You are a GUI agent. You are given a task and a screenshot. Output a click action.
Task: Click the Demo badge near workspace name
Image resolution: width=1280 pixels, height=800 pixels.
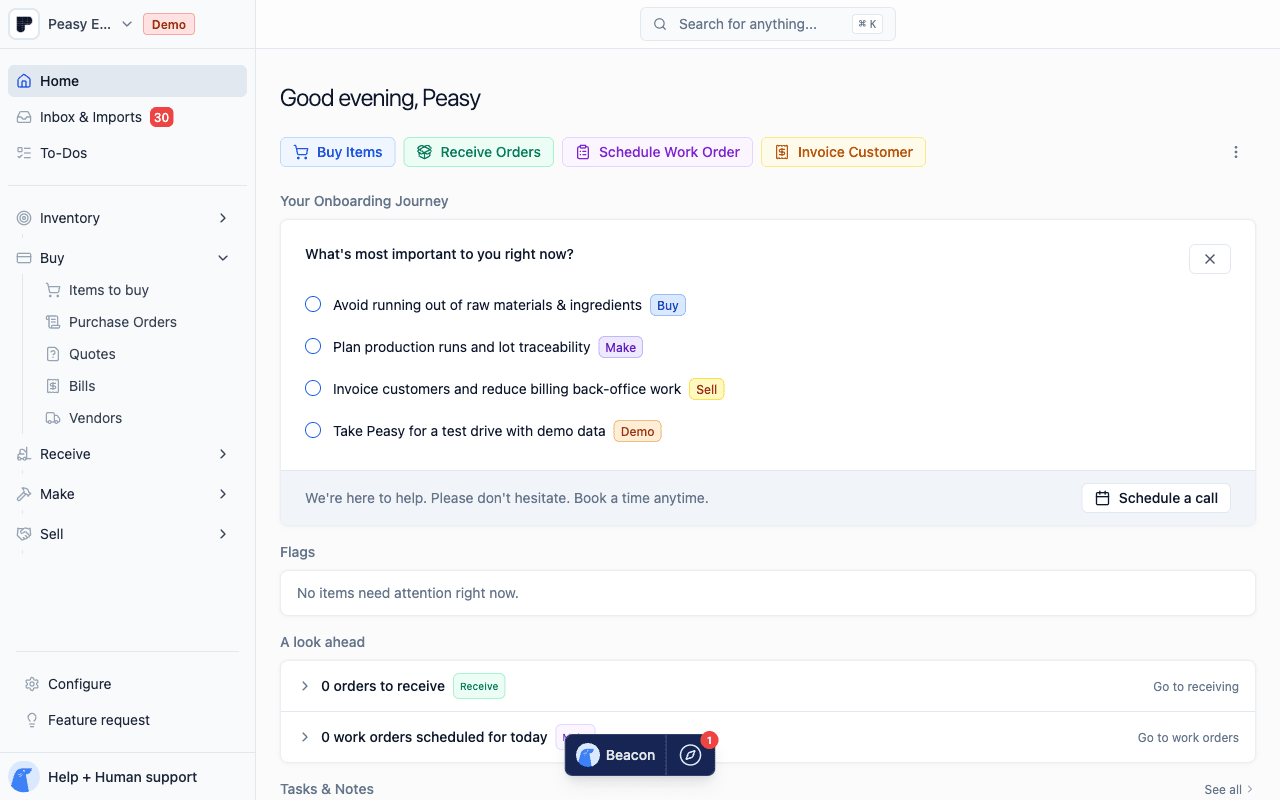[x=169, y=24]
